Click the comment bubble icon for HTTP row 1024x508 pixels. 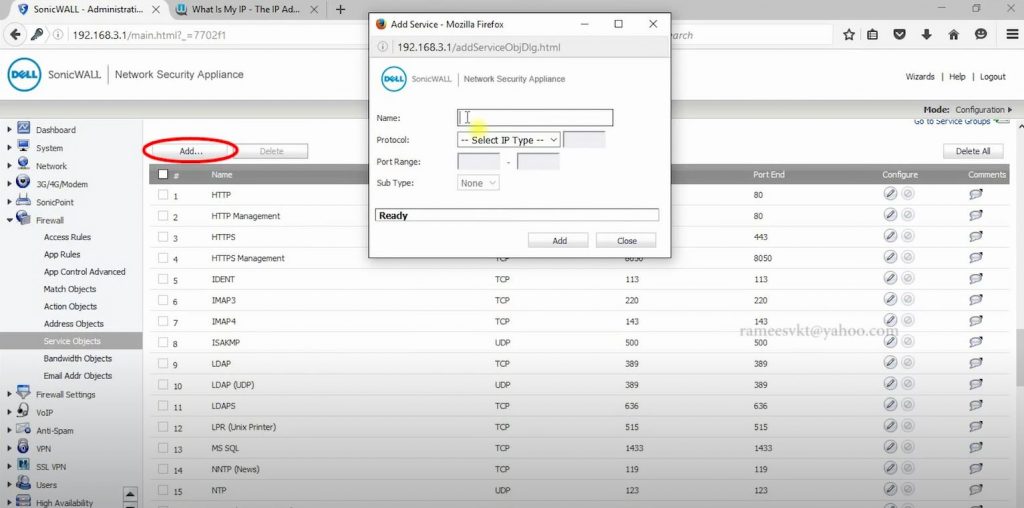(x=976, y=195)
